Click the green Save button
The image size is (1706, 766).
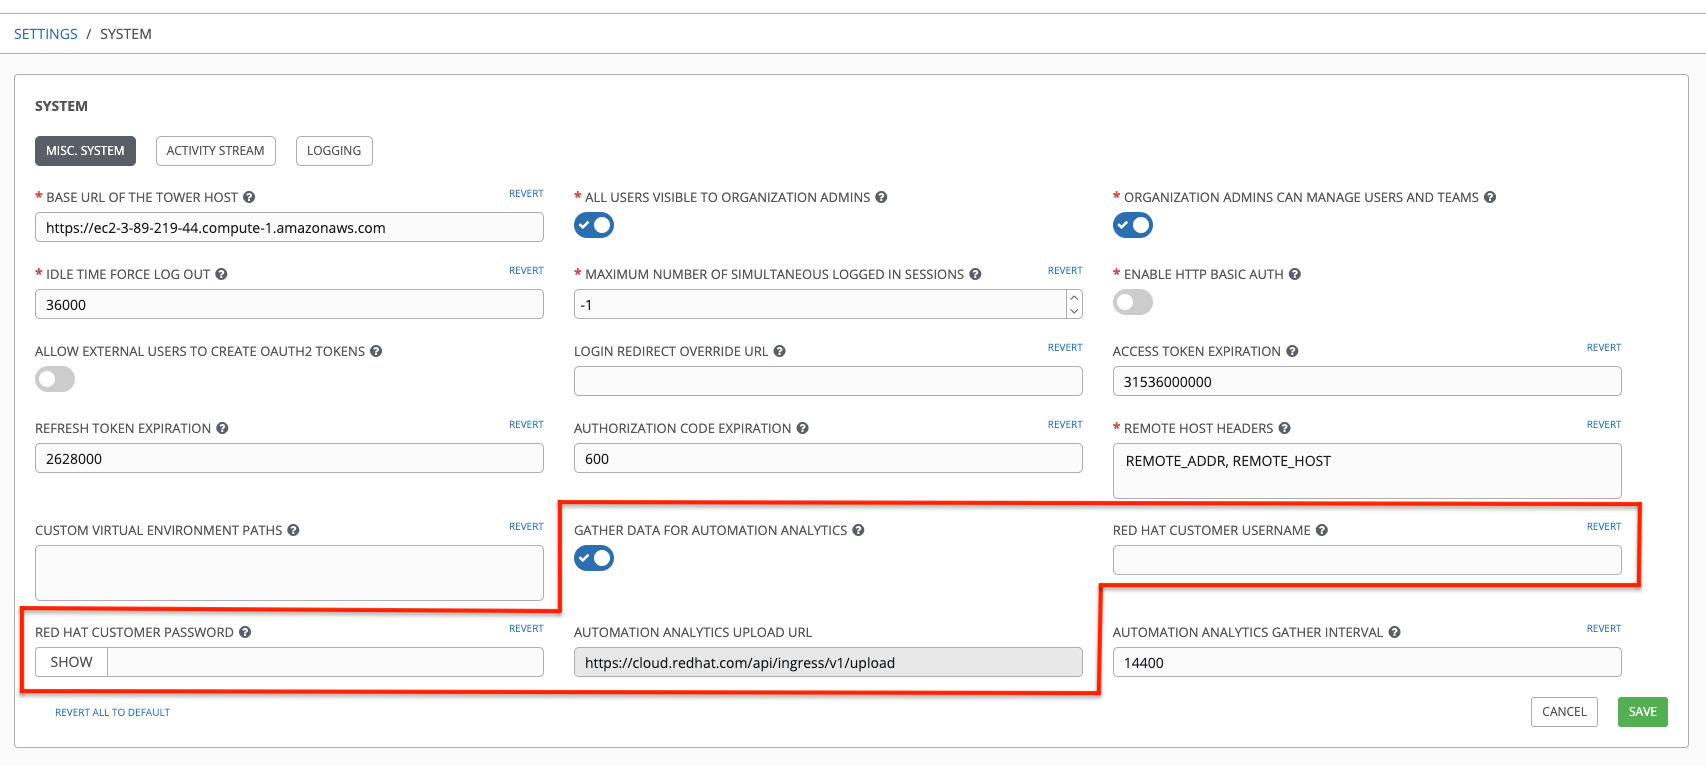[1642, 712]
